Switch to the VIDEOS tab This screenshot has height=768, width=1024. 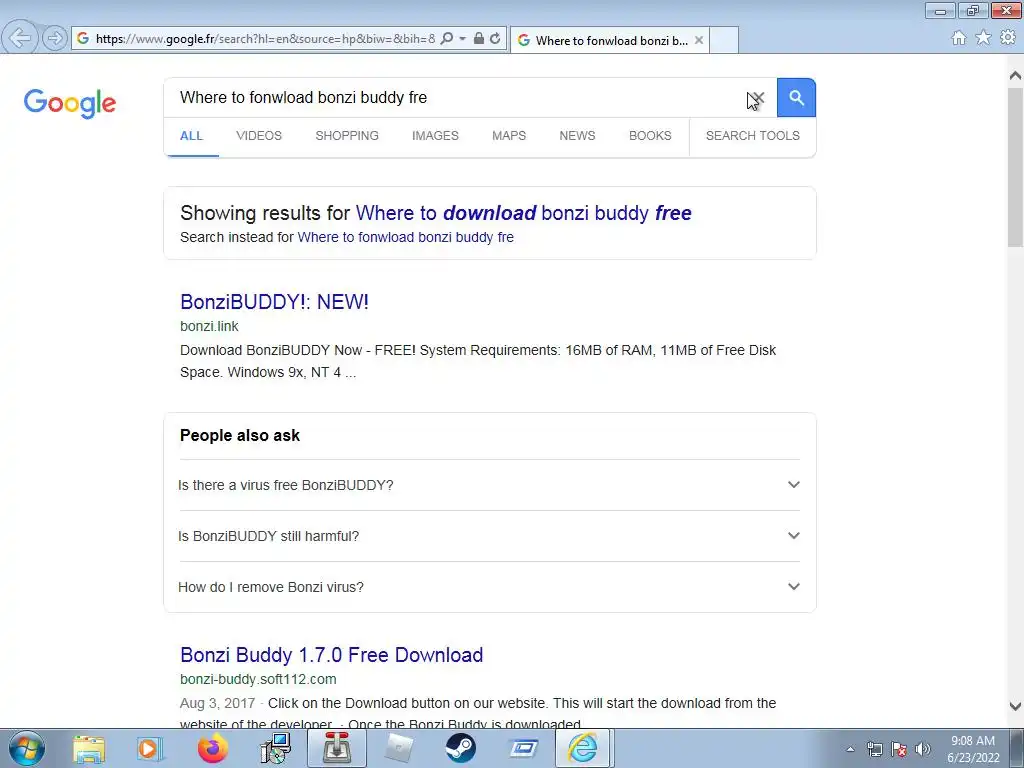pos(259,136)
